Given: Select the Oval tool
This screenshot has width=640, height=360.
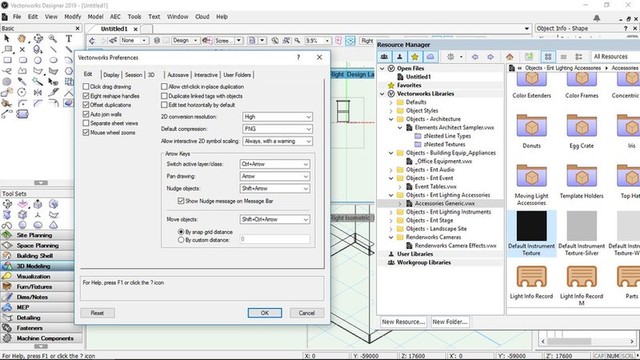Looking at the screenshot, I should coord(53,60).
